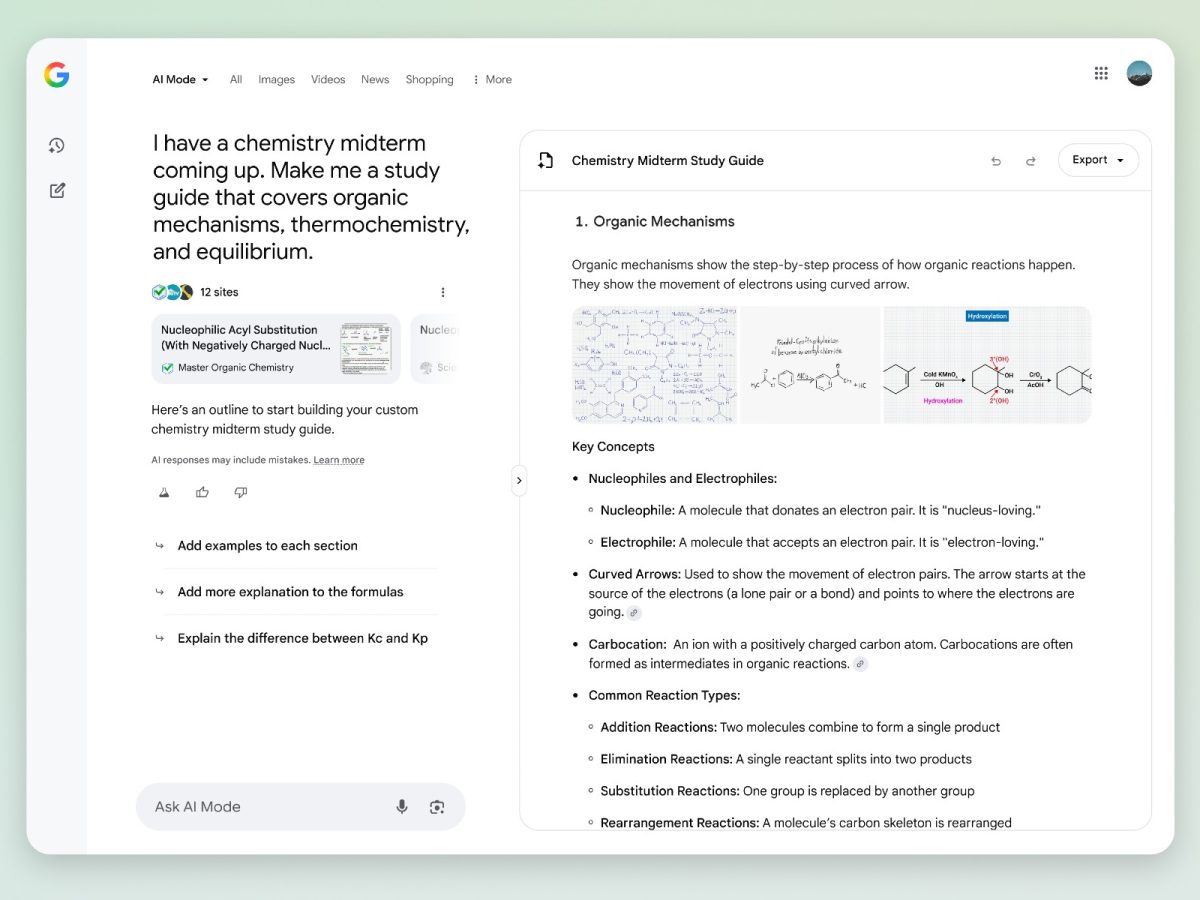Click the 1. Organic Mechanisms heading
The image size is (1200, 900).
[x=655, y=222]
